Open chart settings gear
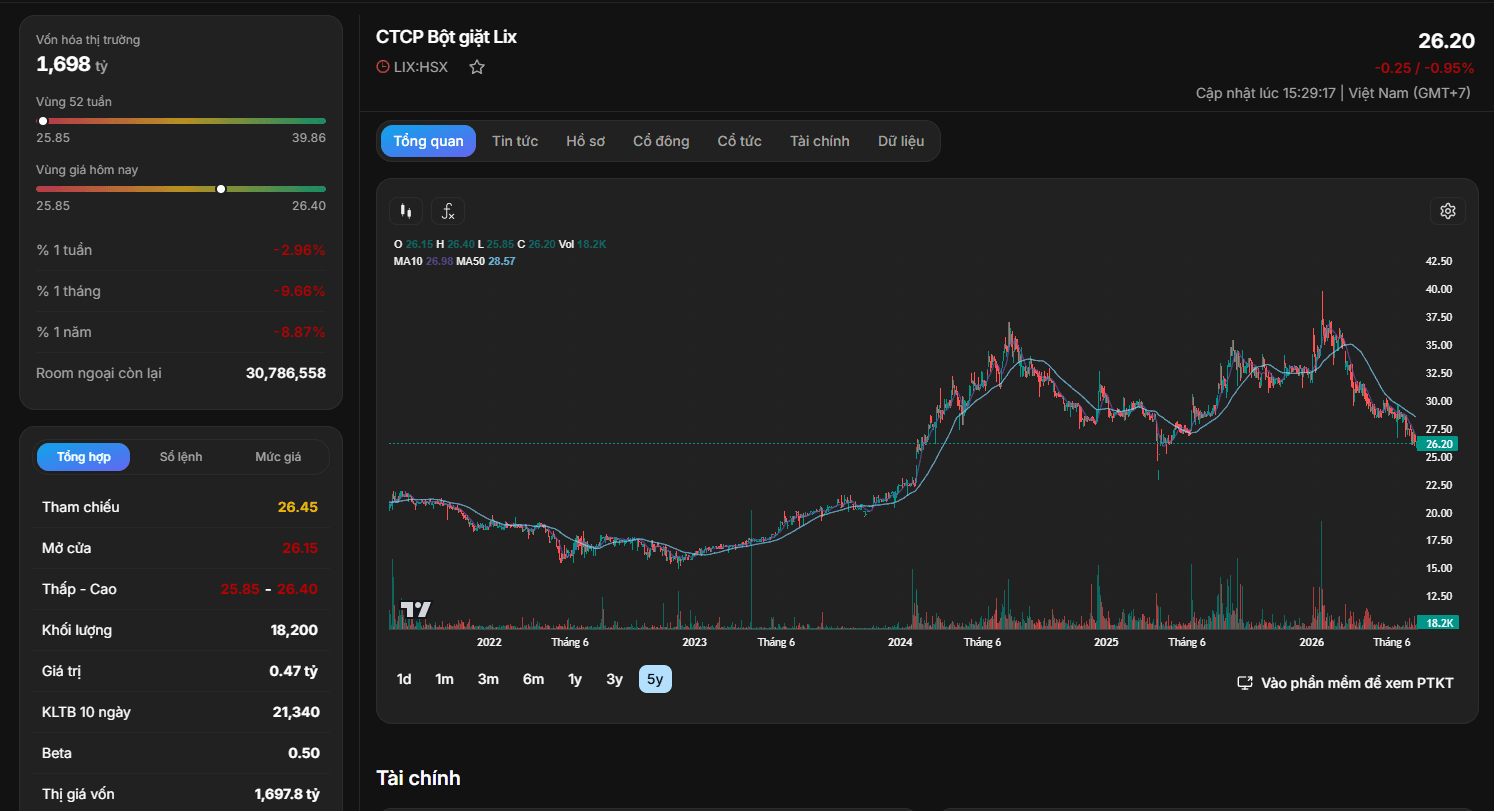Screen dimensions: 1494x811 [x=1447, y=211]
